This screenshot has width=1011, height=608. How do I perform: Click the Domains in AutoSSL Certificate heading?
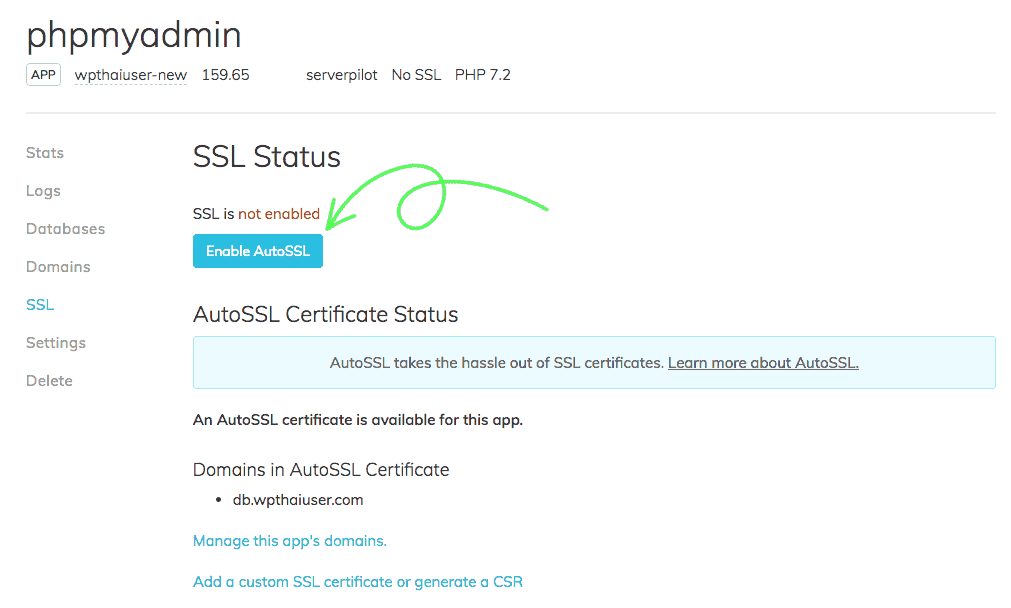(321, 469)
